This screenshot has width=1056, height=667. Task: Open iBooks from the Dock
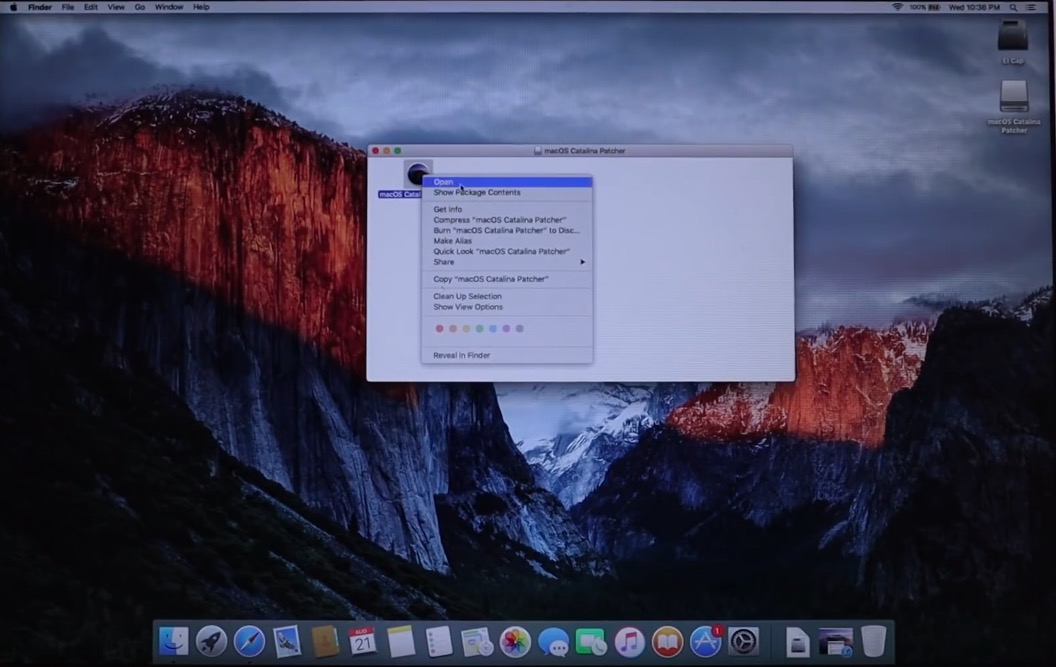(667, 641)
